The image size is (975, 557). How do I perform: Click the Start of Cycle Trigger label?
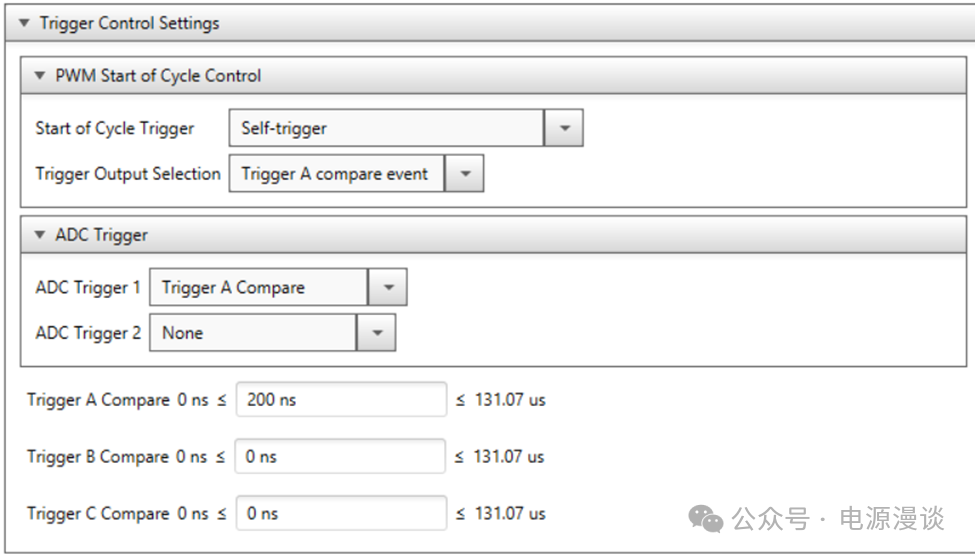[x=115, y=128]
